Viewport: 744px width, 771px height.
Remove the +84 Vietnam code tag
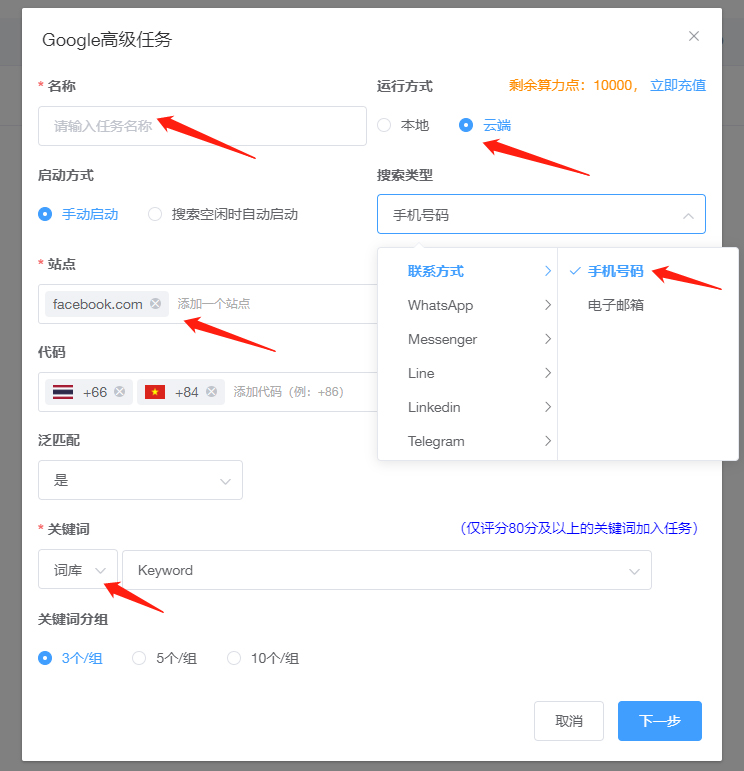pos(211,391)
